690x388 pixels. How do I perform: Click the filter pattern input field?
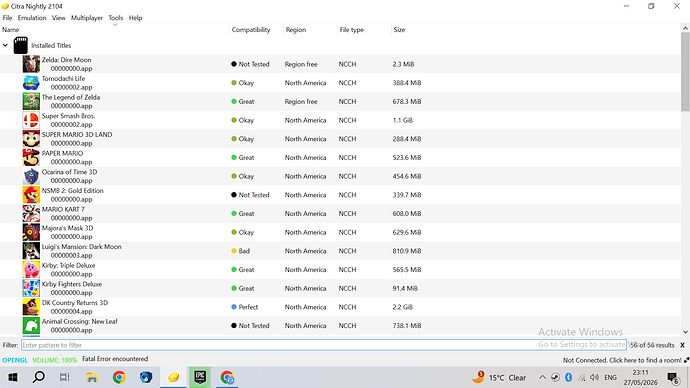pos(324,345)
